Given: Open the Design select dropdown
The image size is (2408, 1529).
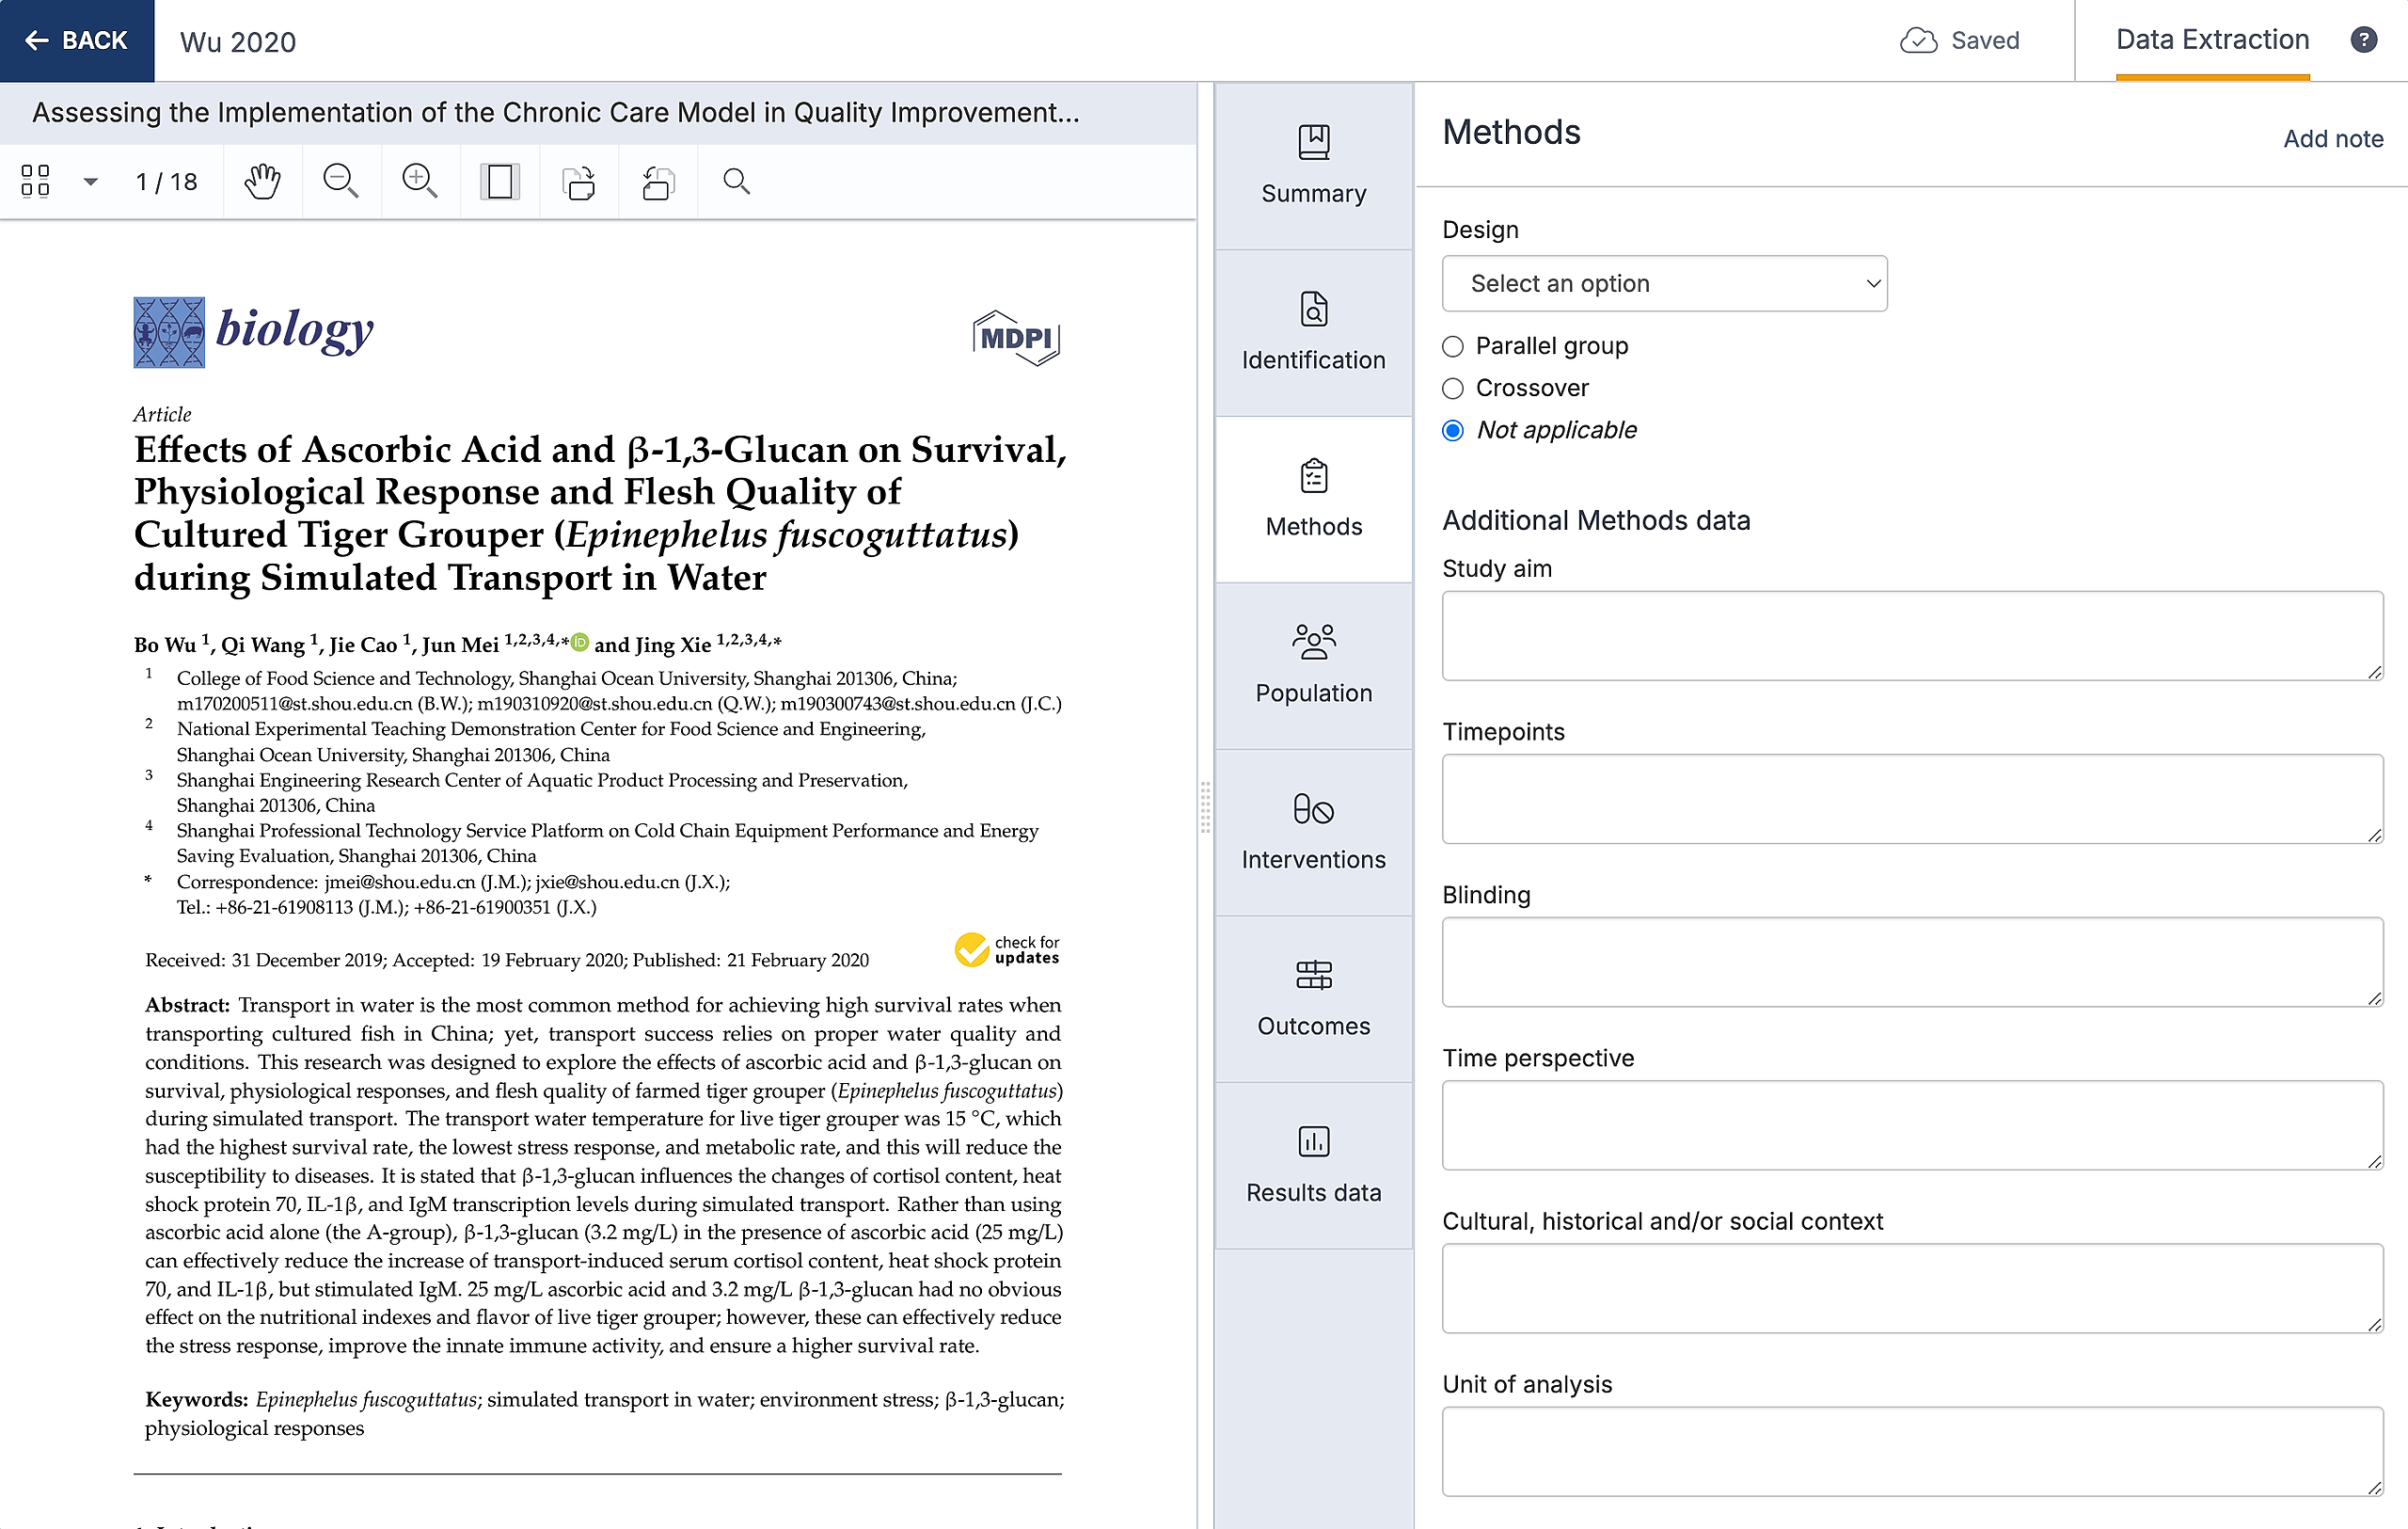Looking at the screenshot, I should [x=1664, y=284].
